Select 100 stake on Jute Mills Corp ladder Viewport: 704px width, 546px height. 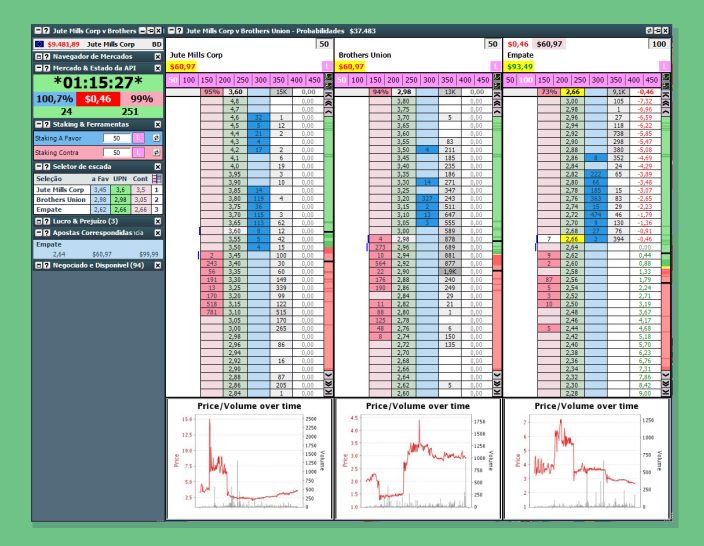click(189, 80)
